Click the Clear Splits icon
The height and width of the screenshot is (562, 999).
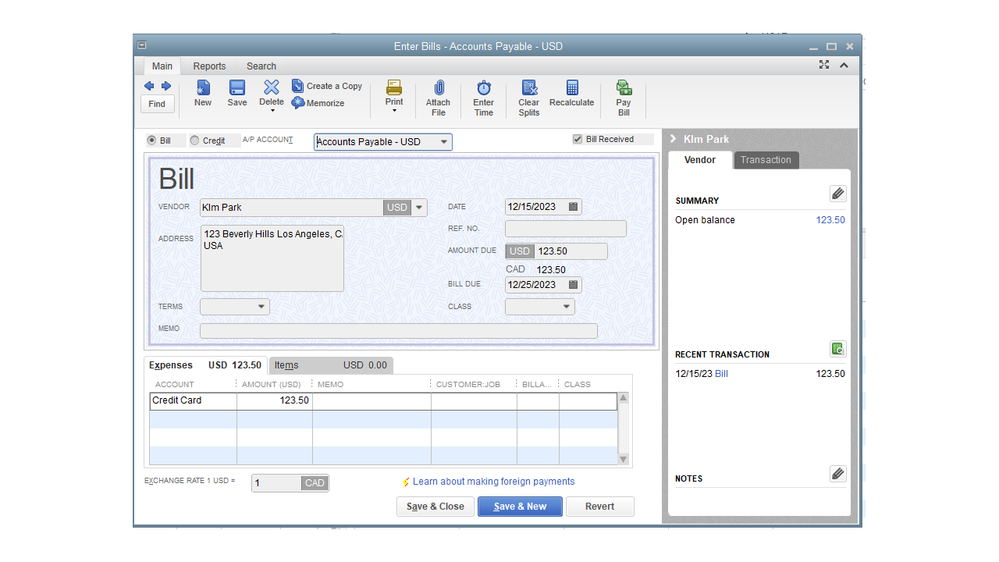pos(529,89)
